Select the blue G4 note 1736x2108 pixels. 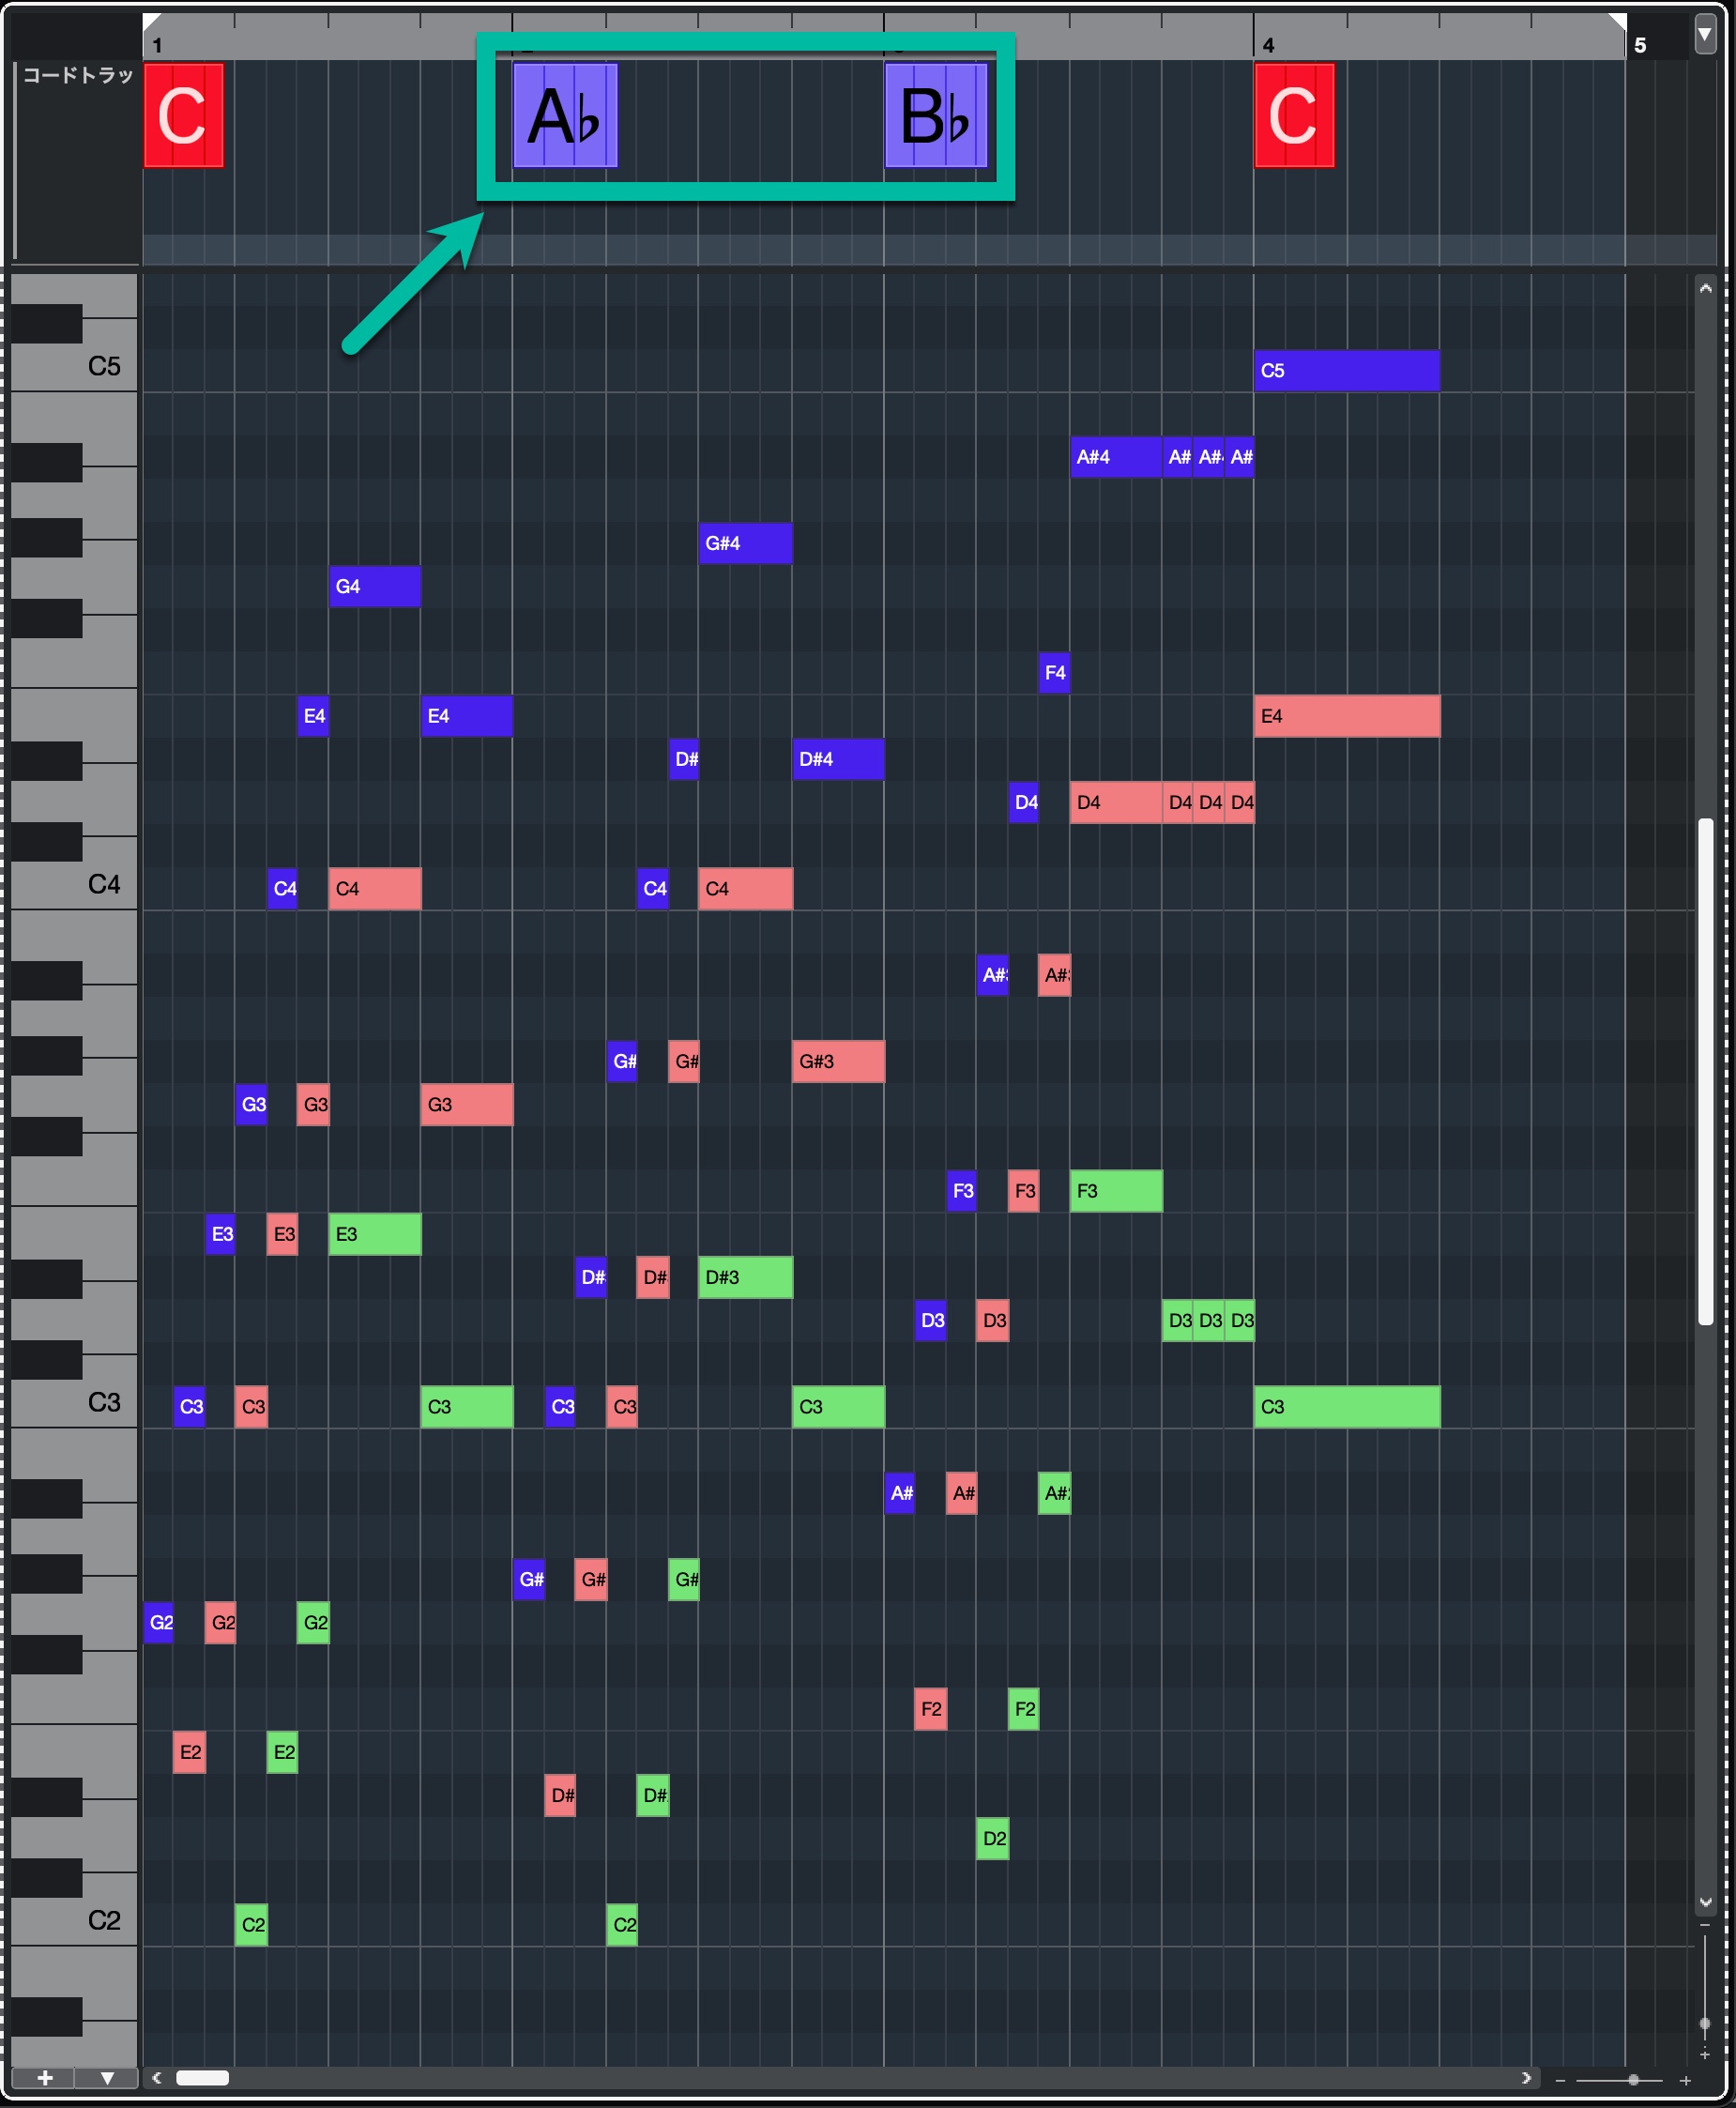tap(375, 586)
